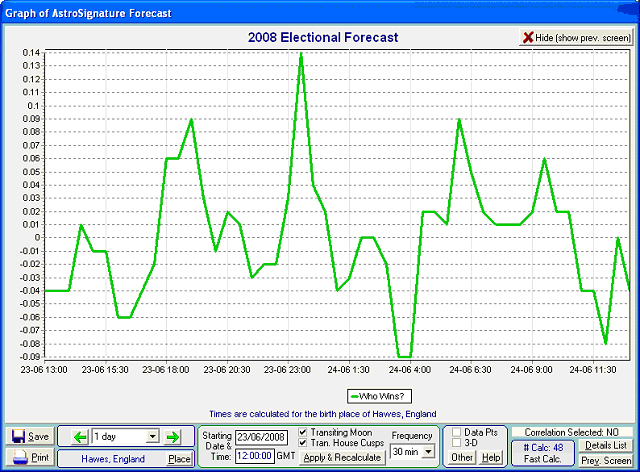Open the Other options button
640x472 pixels.
click(x=462, y=457)
